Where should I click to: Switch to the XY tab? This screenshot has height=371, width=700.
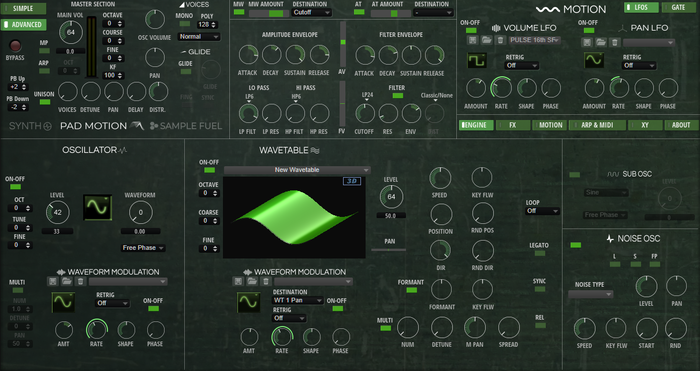[x=645, y=125]
